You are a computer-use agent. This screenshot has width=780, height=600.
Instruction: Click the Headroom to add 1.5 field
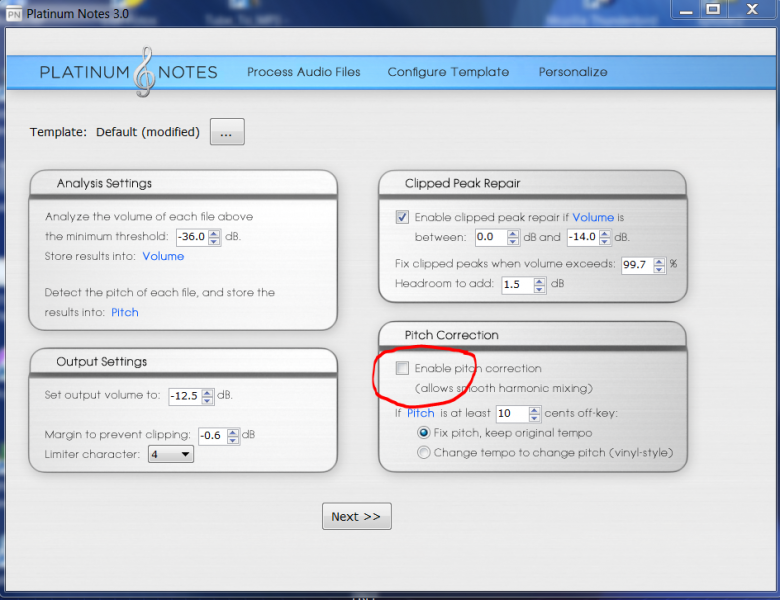click(x=517, y=285)
